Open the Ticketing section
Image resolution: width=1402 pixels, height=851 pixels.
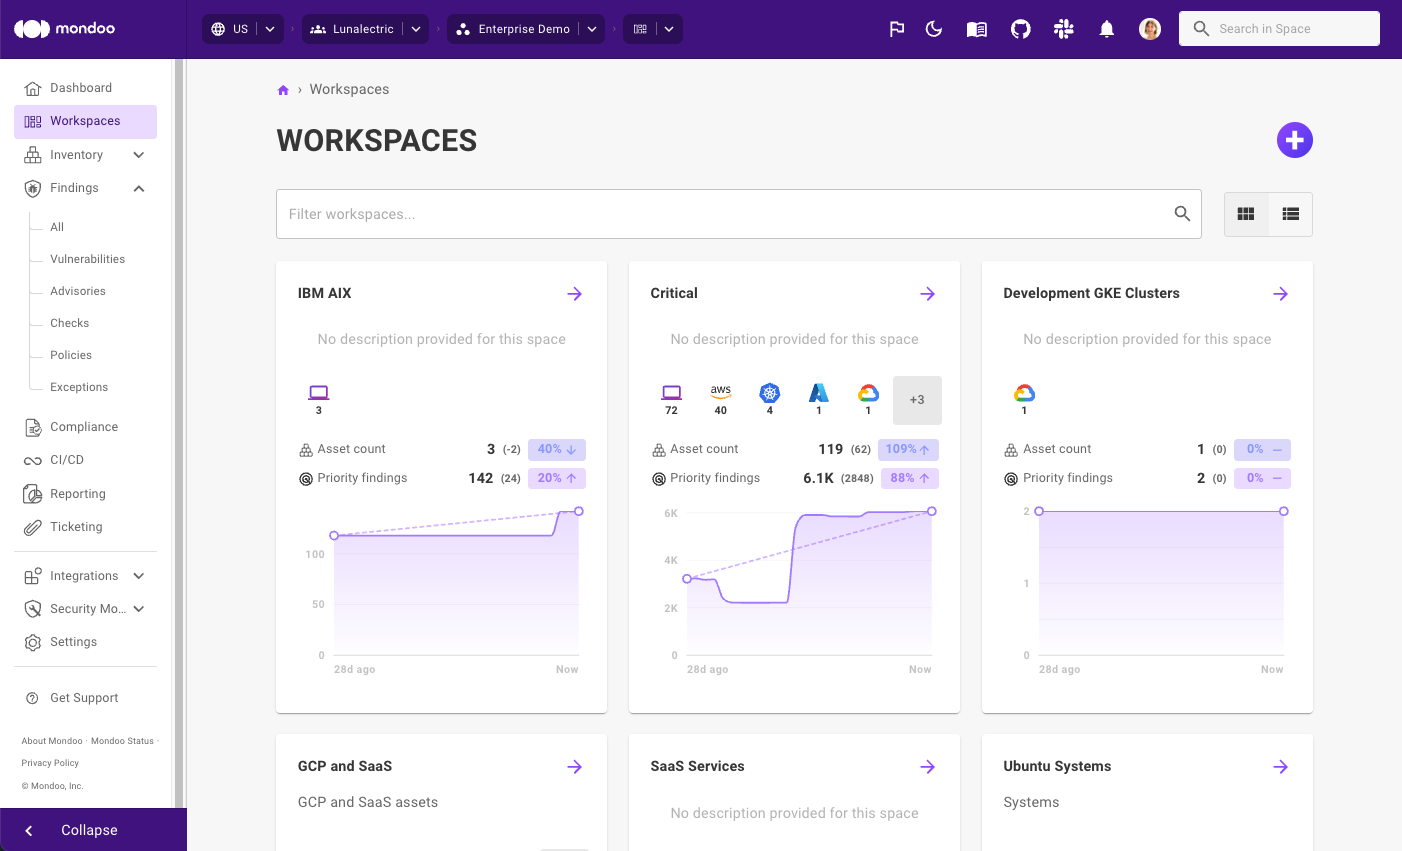coord(75,527)
